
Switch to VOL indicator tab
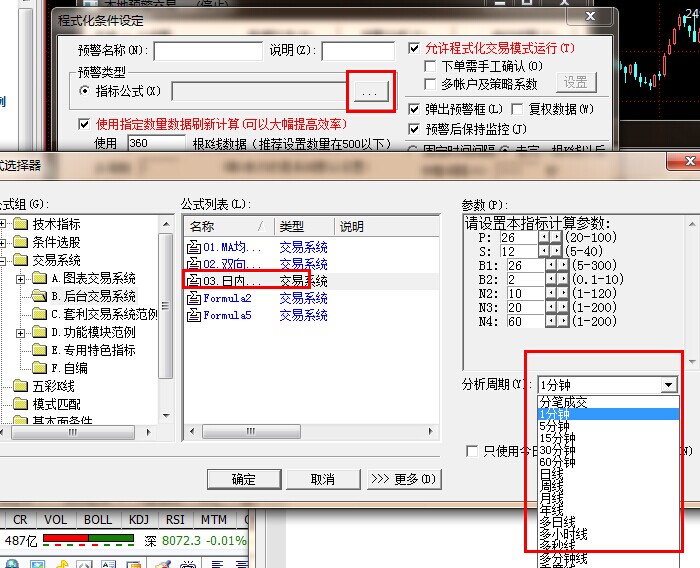55,520
